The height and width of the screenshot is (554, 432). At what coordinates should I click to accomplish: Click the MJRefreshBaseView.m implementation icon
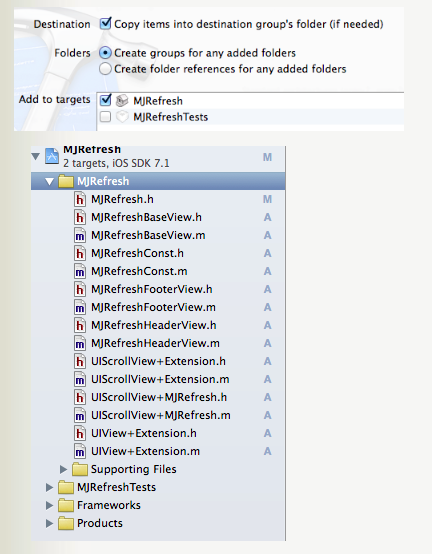coord(80,235)
